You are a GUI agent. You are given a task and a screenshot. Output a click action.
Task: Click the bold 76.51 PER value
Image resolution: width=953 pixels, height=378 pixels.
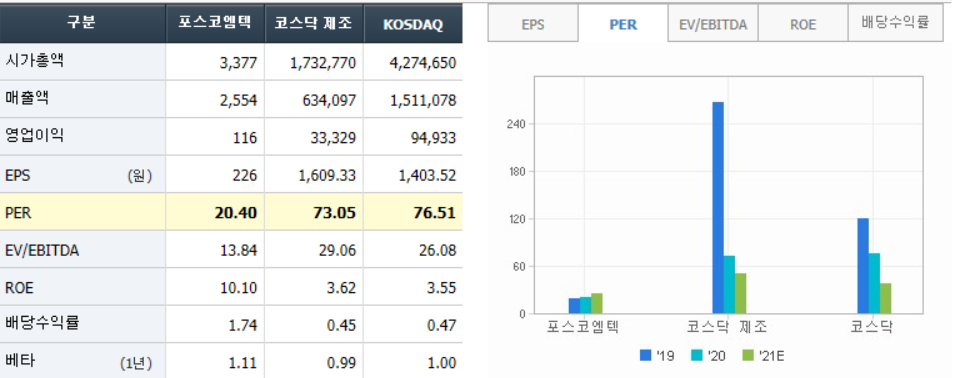tap(434, 213)
